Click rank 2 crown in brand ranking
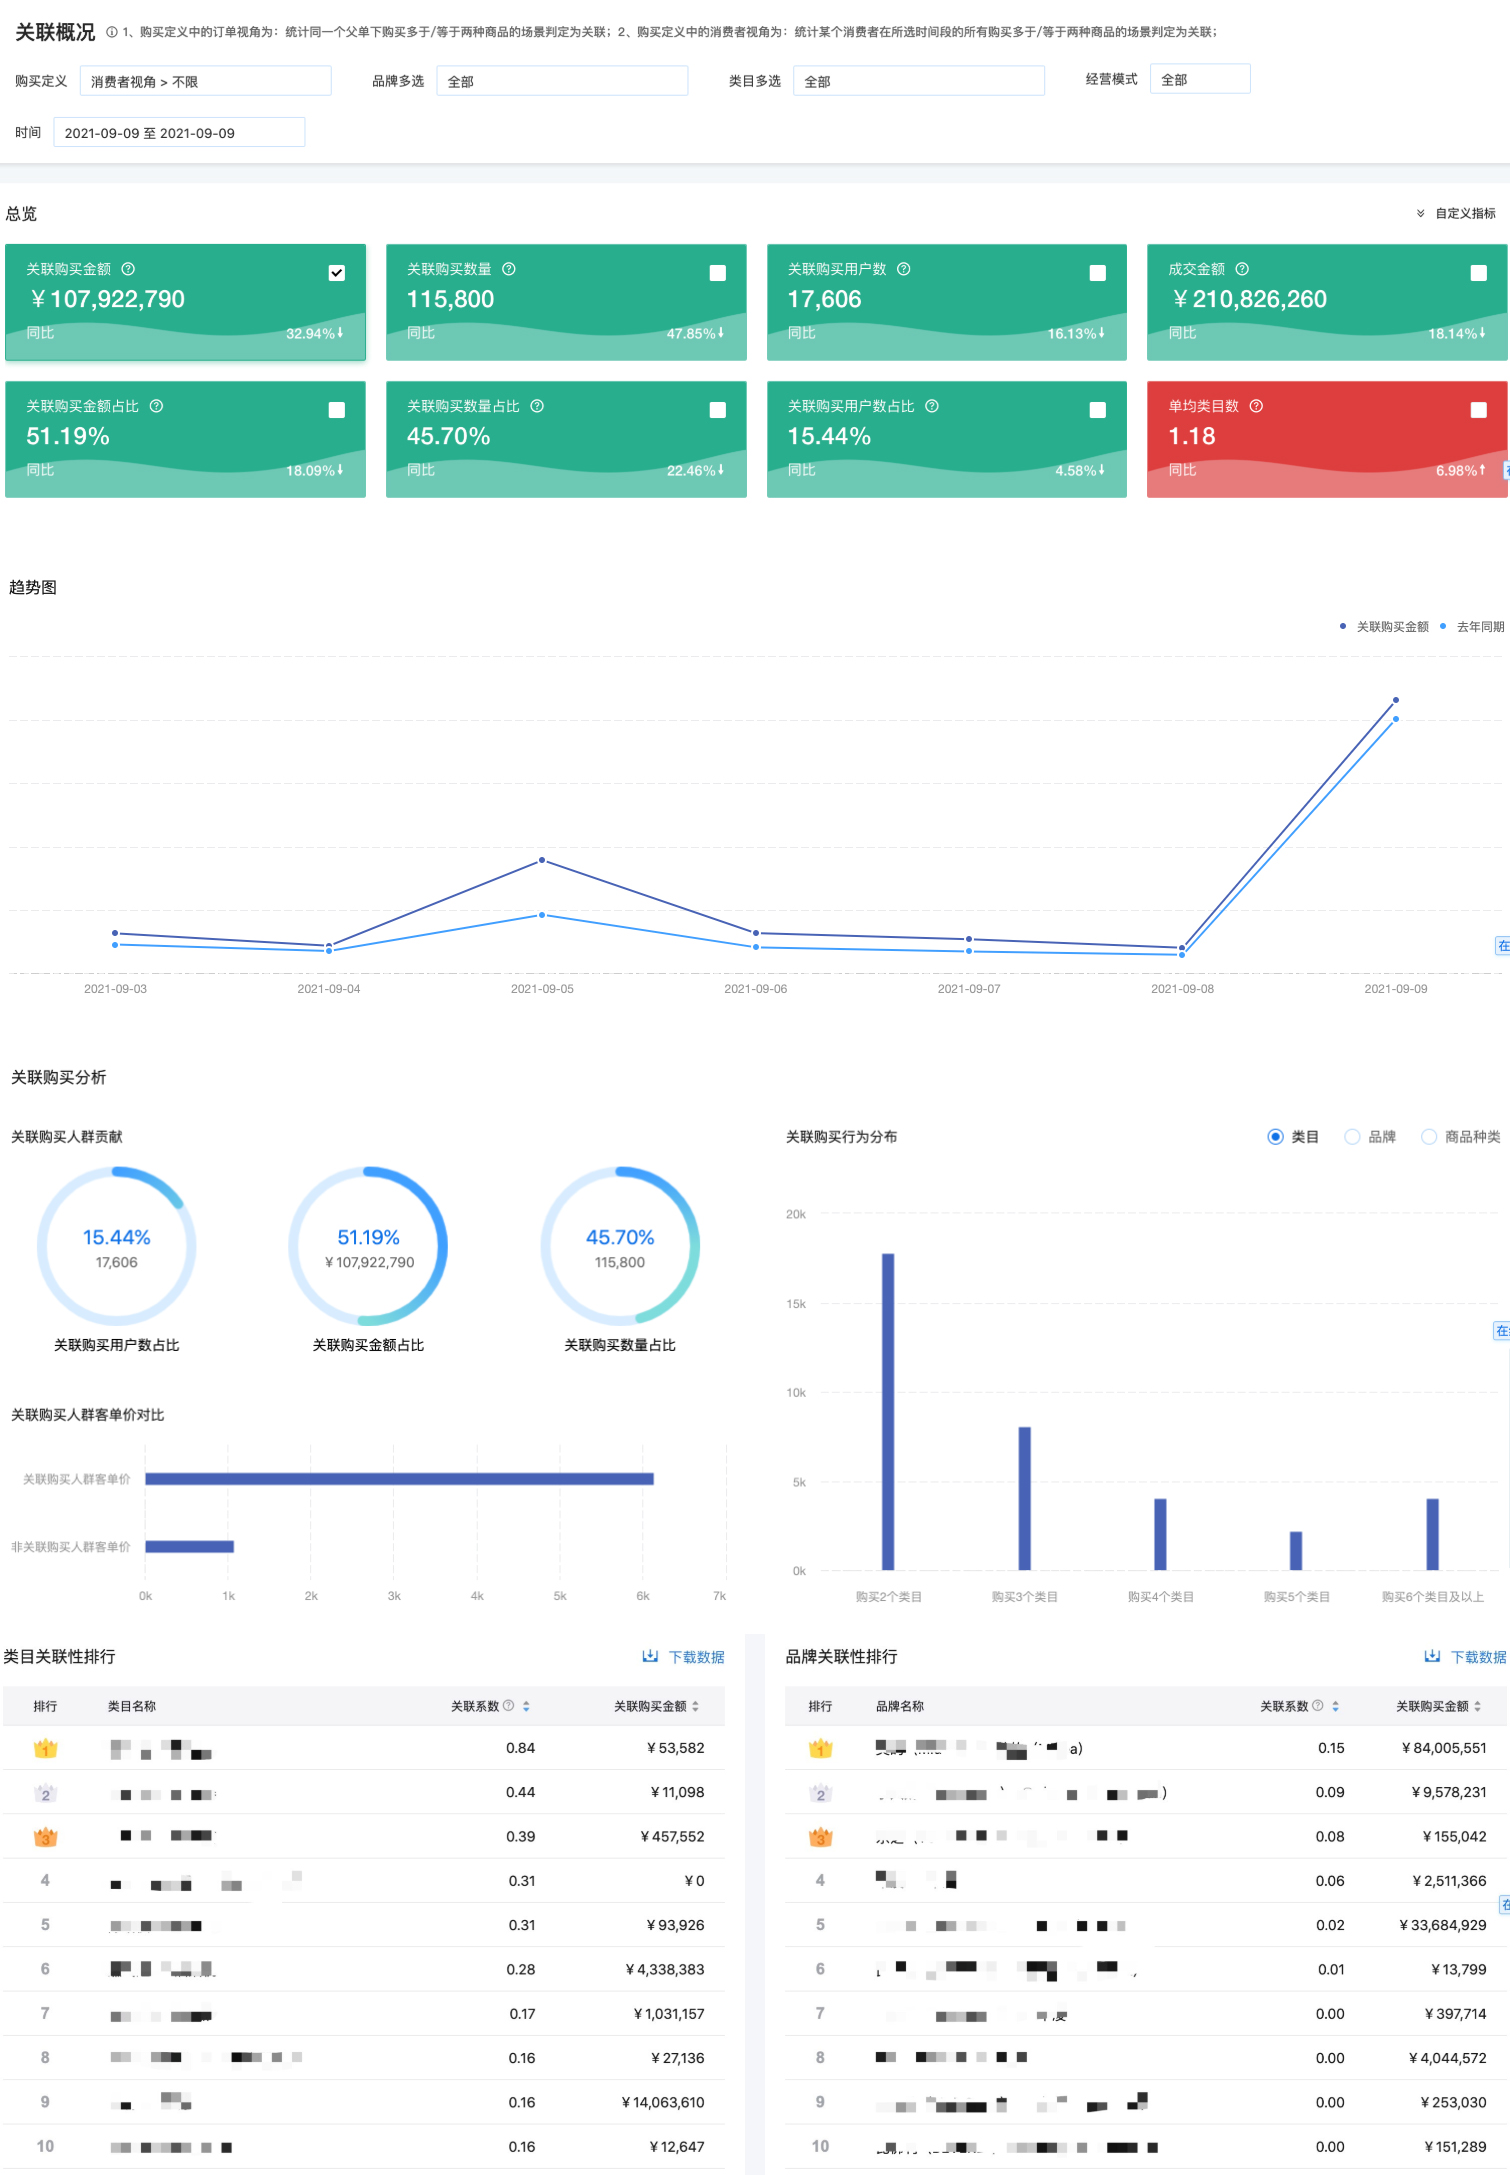 (821, 1793)
